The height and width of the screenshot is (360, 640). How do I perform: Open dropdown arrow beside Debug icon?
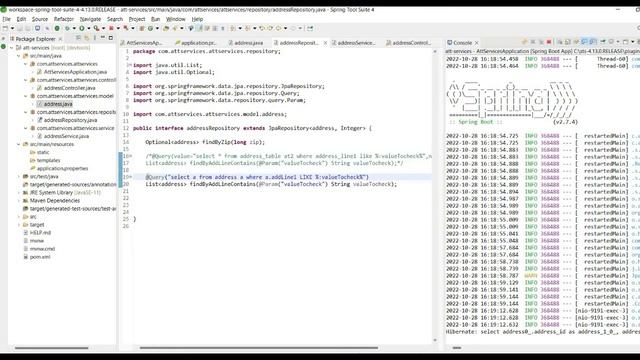tap(74, 28)
